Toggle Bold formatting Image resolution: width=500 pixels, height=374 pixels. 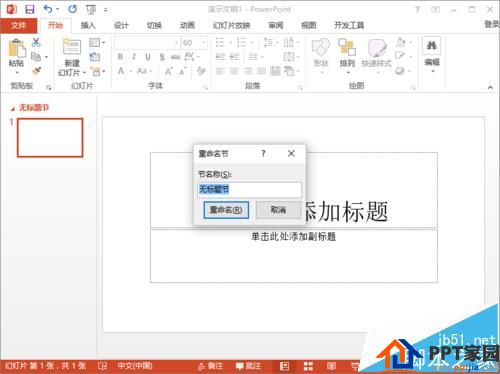click(120, 57)
